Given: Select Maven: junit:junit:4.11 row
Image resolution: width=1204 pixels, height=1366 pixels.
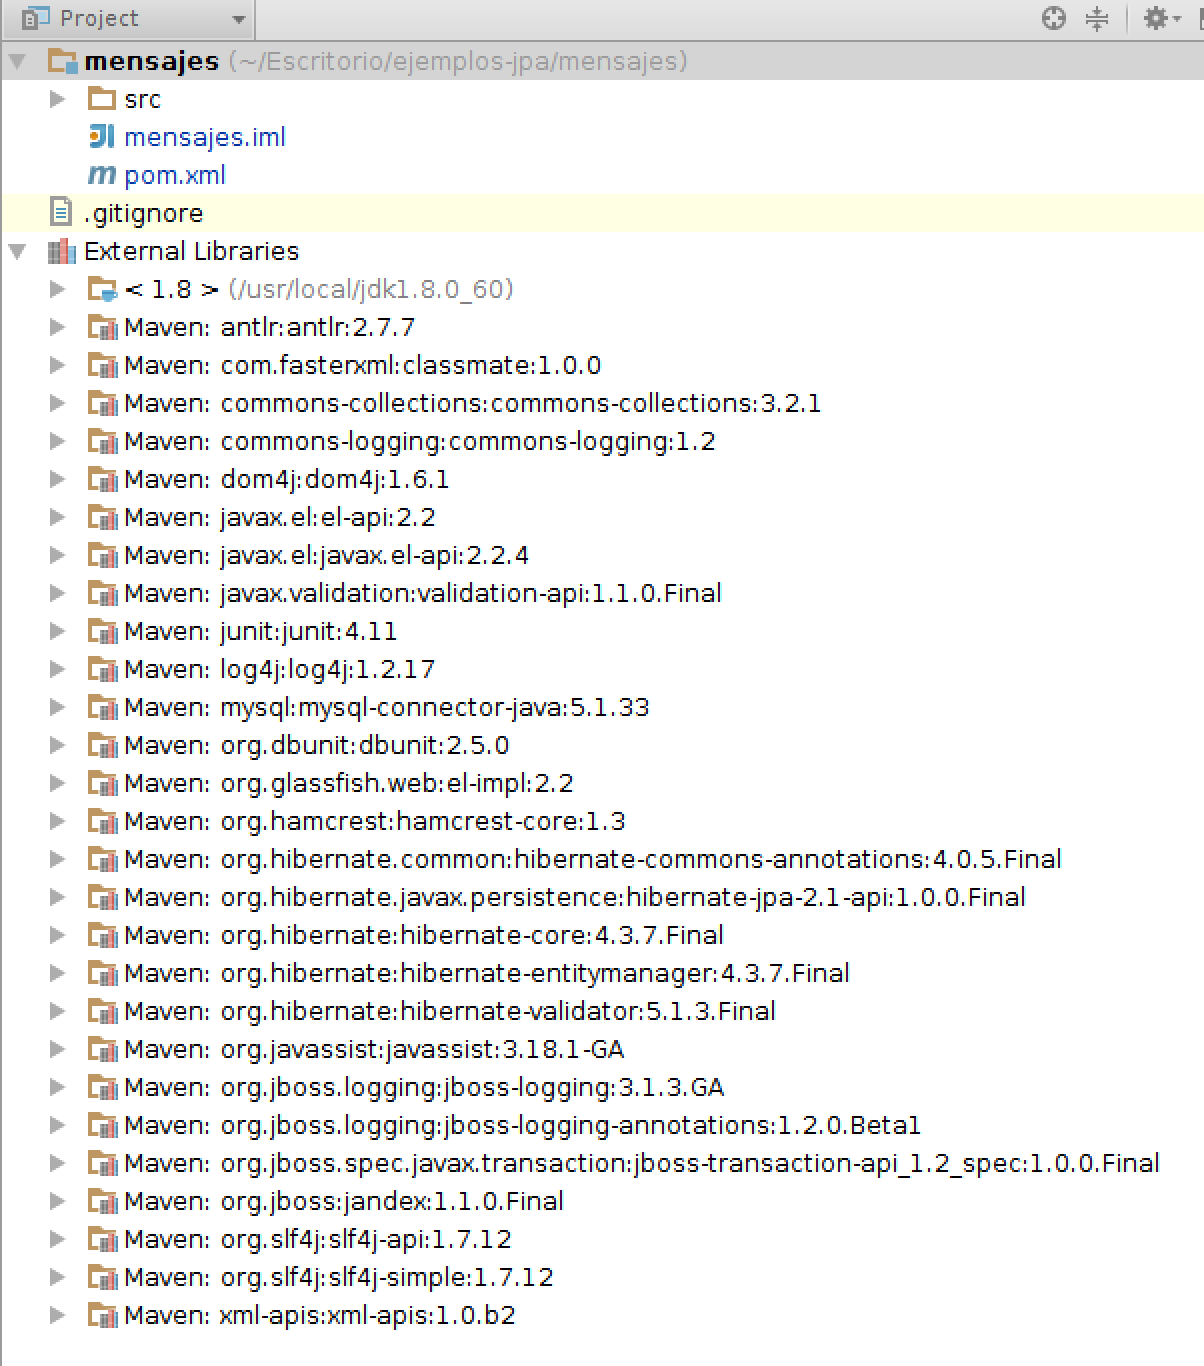Looking at the screenshot, I should point(260,631).
